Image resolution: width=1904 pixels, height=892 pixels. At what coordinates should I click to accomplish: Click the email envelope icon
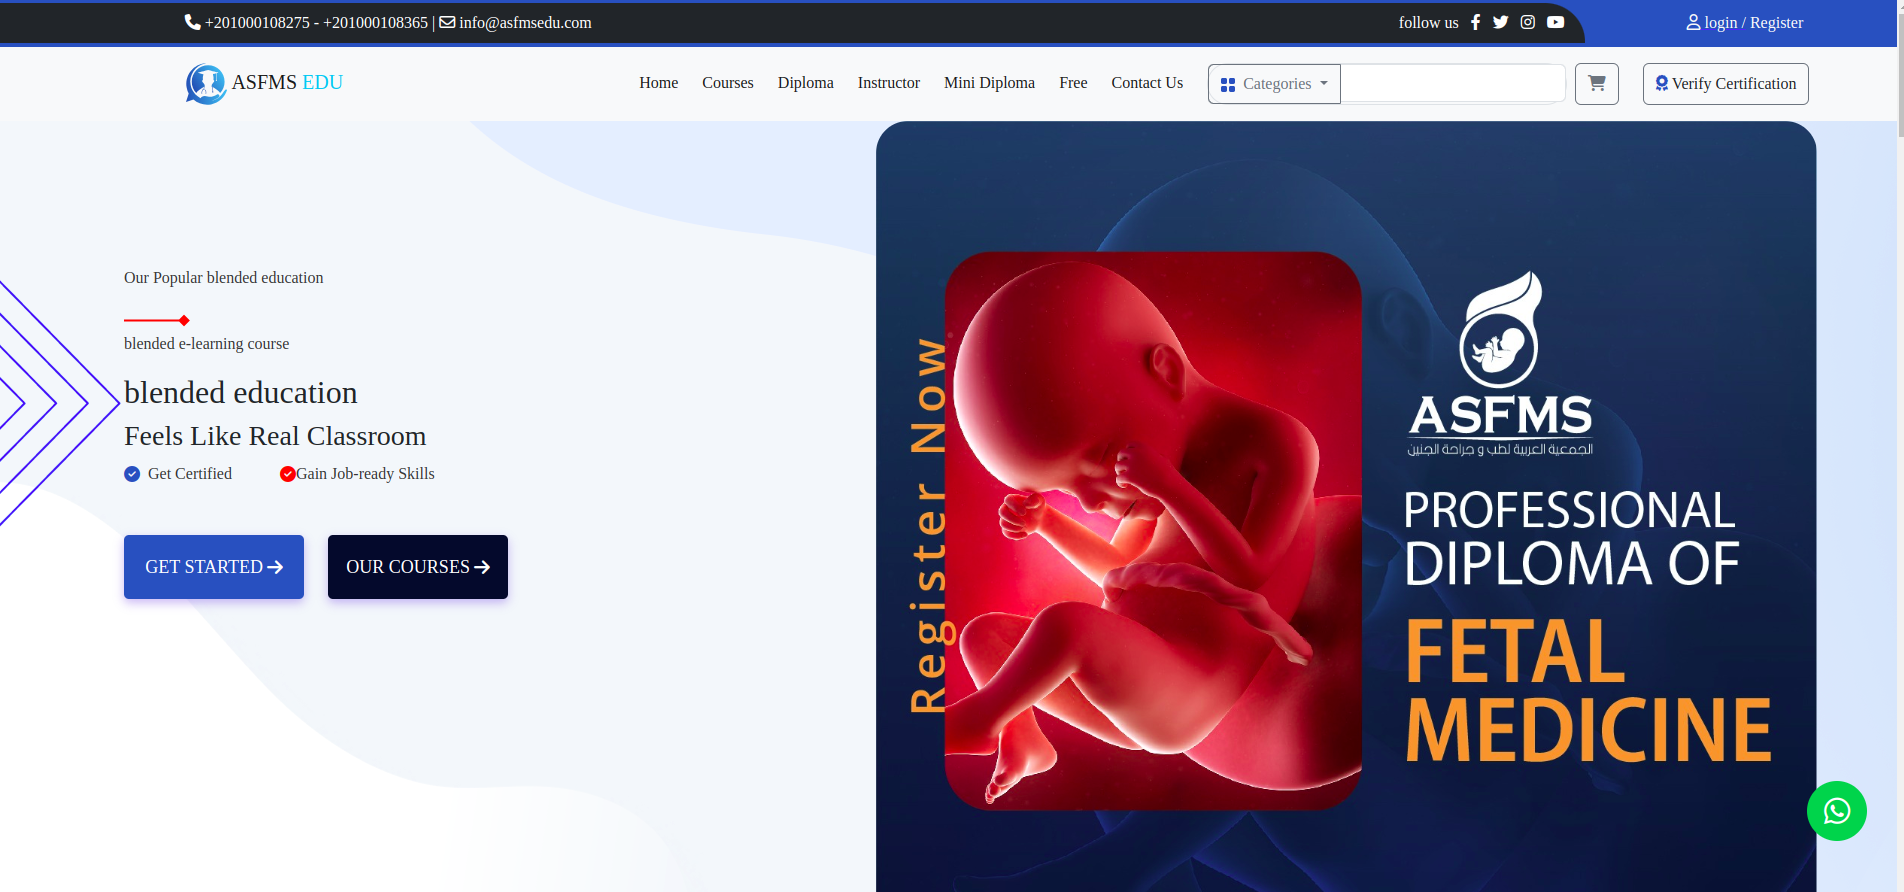[447, 22]
